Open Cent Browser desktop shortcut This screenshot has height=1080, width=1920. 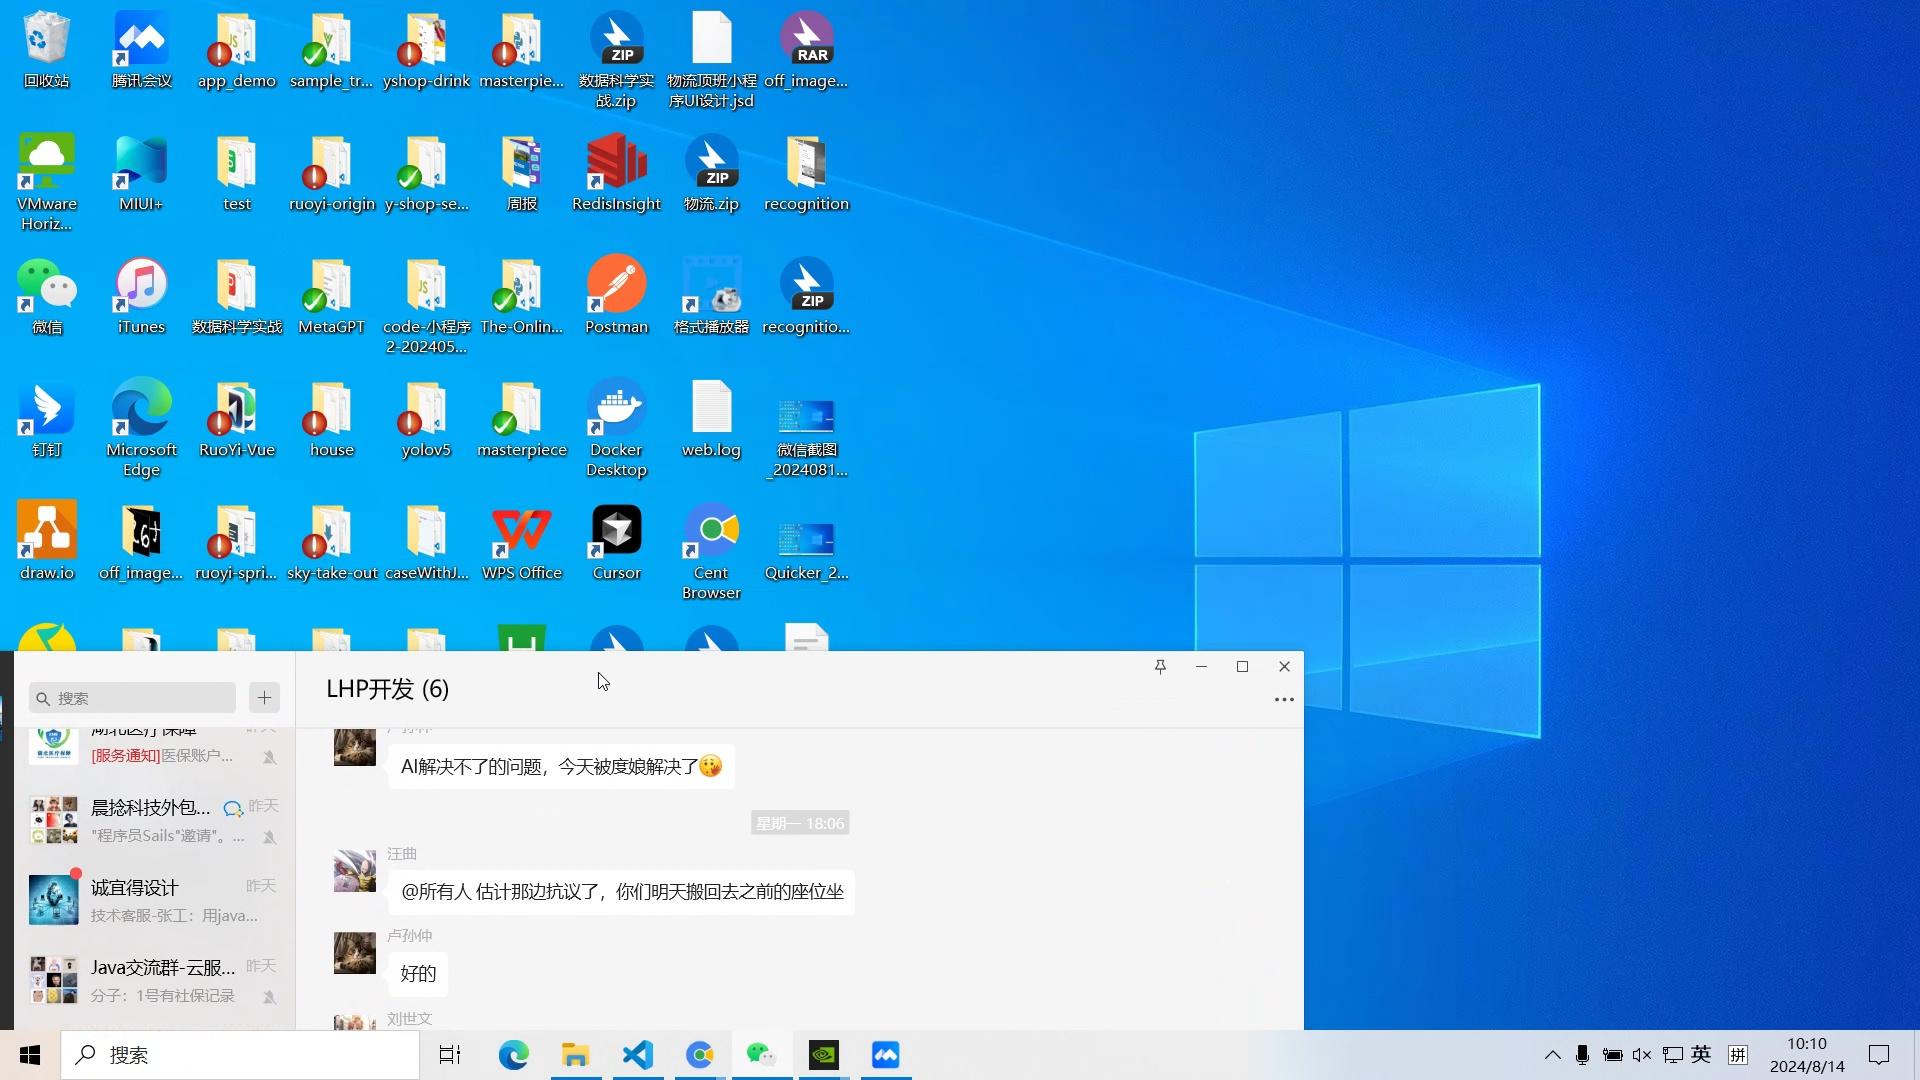[711, 552]
